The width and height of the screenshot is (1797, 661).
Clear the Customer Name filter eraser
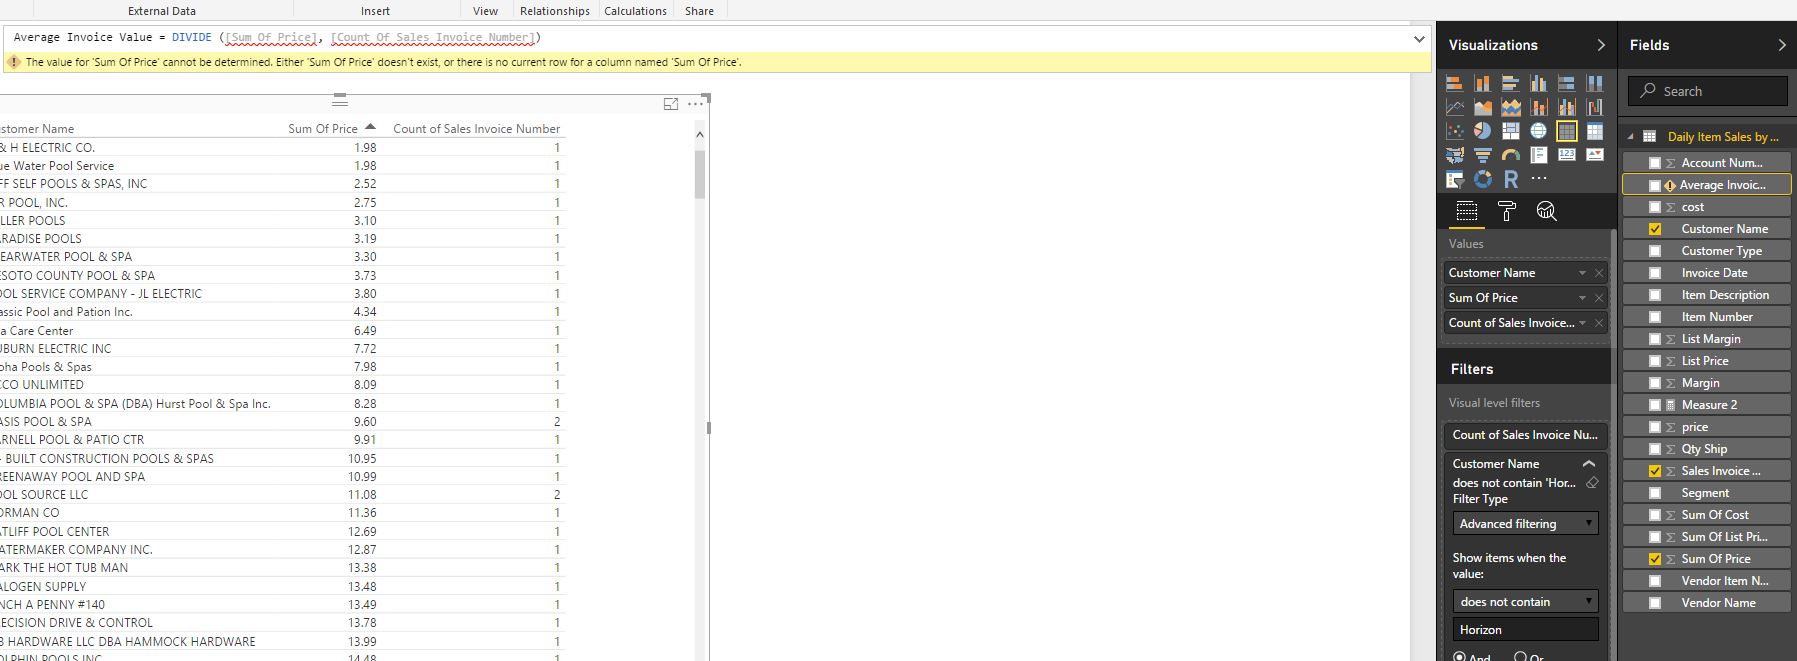coord(1592,483)
